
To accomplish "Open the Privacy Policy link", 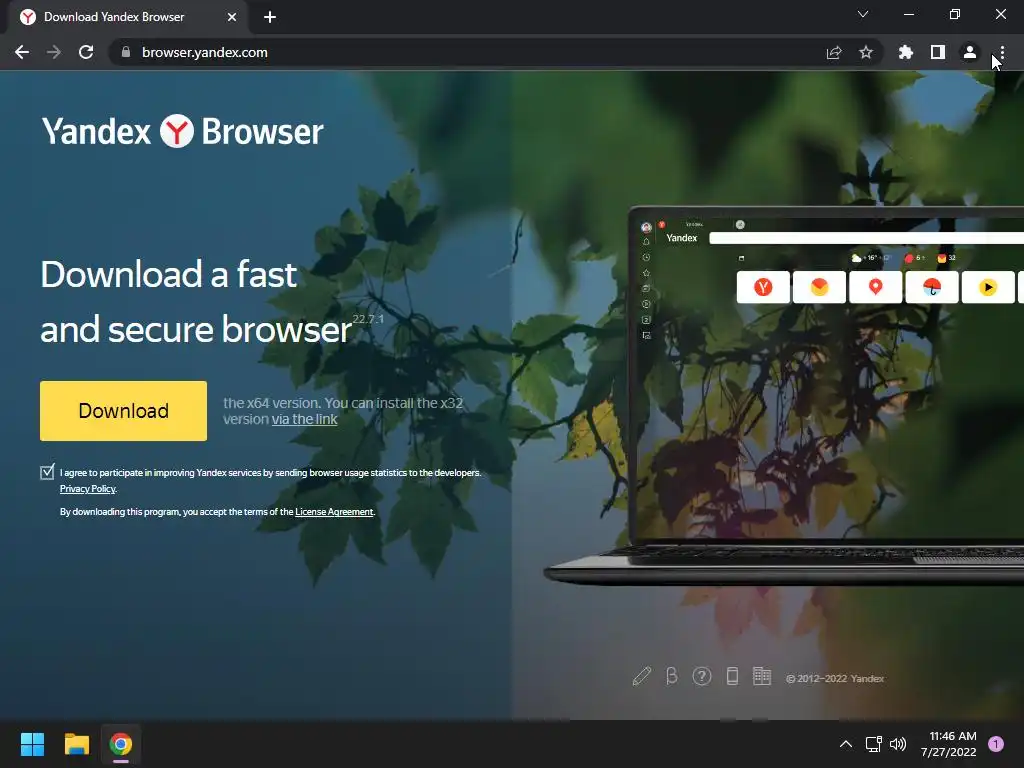I will 88,489.
